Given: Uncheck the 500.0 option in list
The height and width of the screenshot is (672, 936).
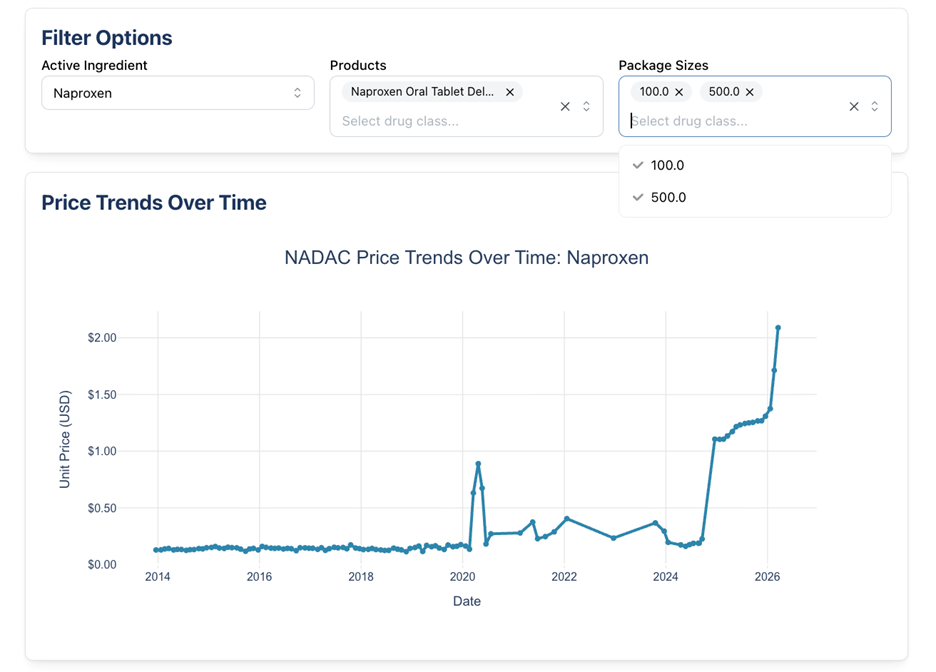Looking at the screenshot, I should (x=755, y=198).
